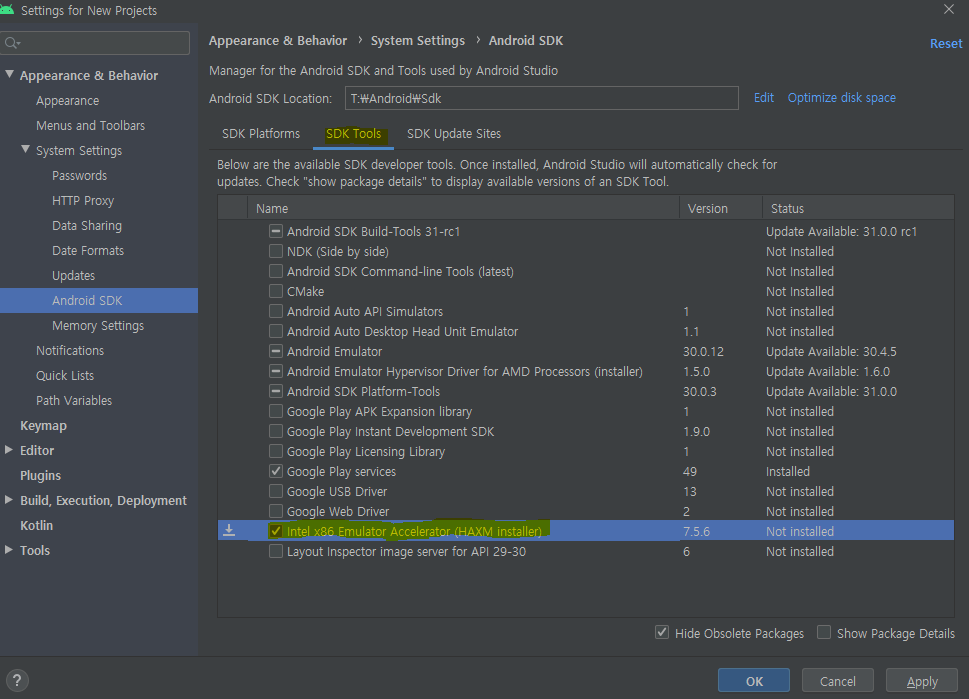Select HTTP Proxy settings

[x=83, y=200]
